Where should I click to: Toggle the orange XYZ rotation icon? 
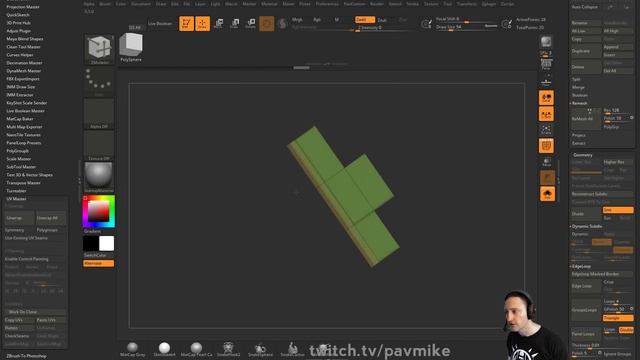click(546, 114)
